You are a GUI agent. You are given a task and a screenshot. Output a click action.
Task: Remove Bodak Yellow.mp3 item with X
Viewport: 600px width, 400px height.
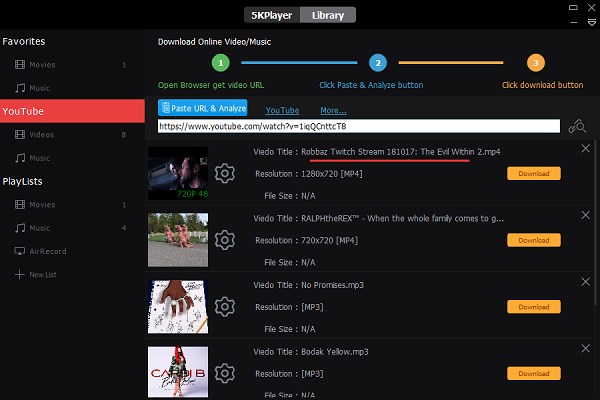pyautogui.click(x=585, y=348)
